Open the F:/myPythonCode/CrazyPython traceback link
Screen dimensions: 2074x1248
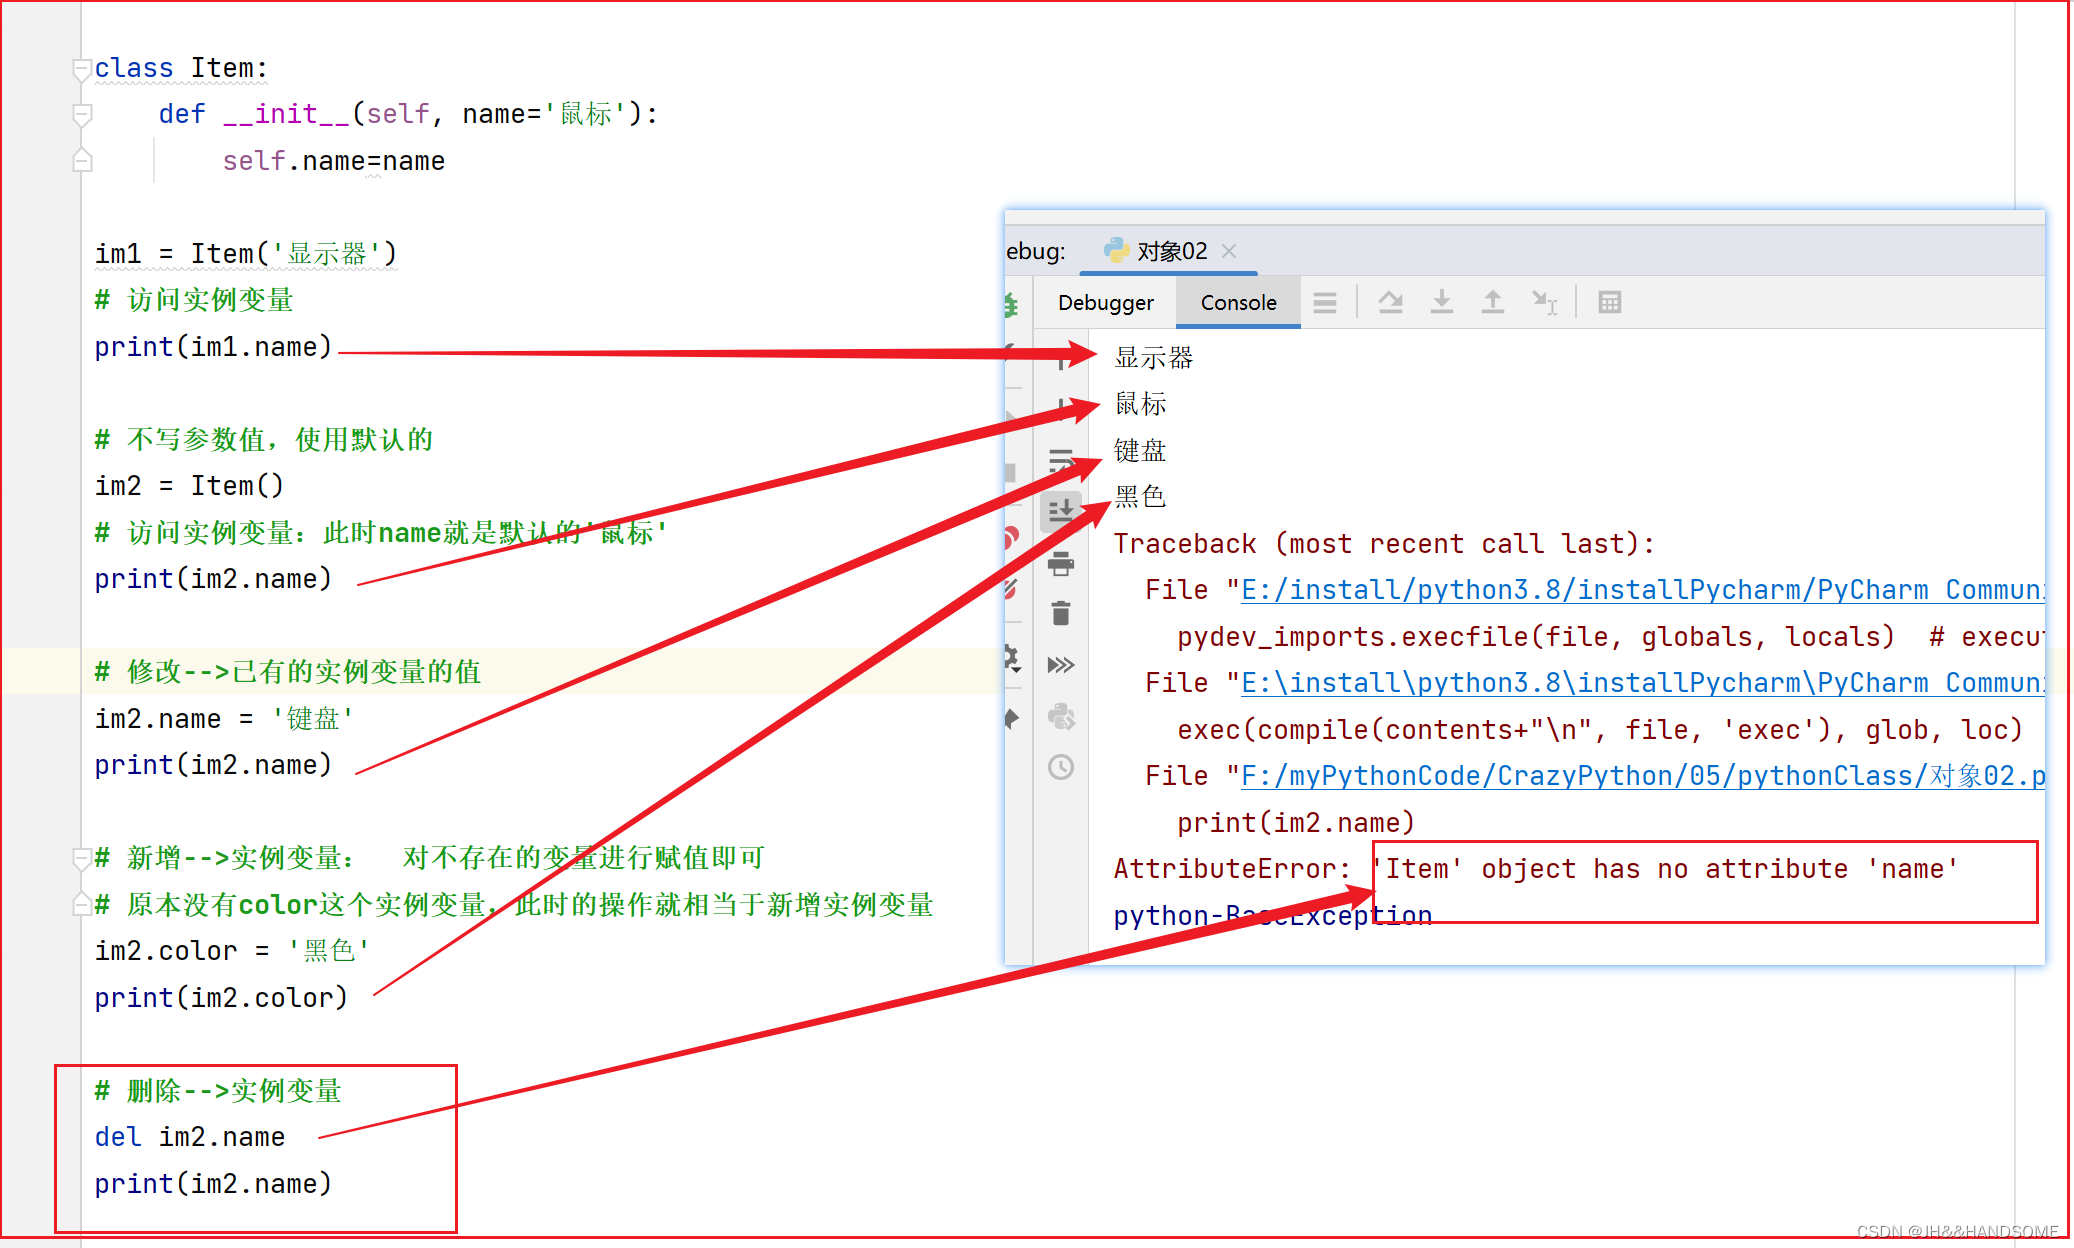1643,776
